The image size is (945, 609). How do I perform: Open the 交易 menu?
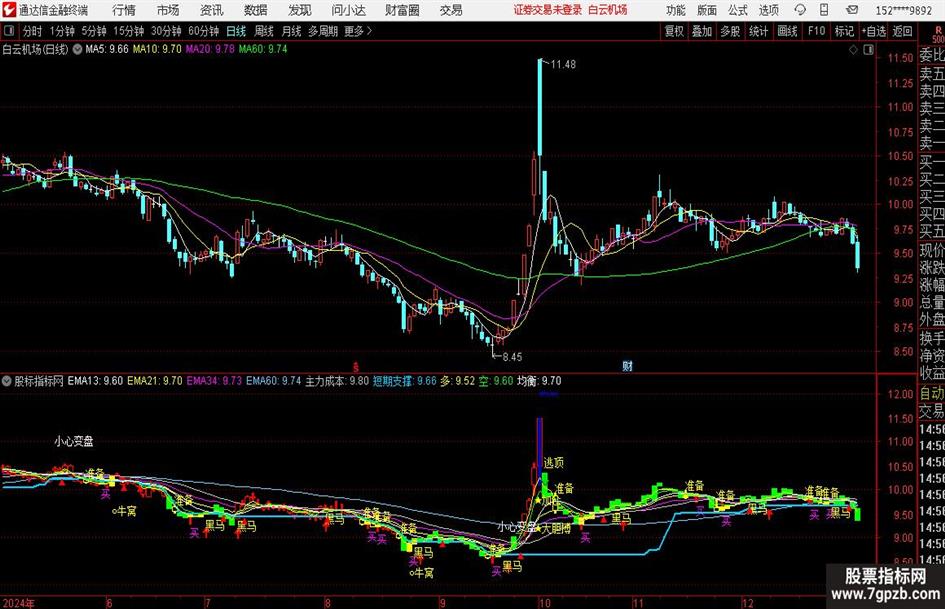pos(451,10)
